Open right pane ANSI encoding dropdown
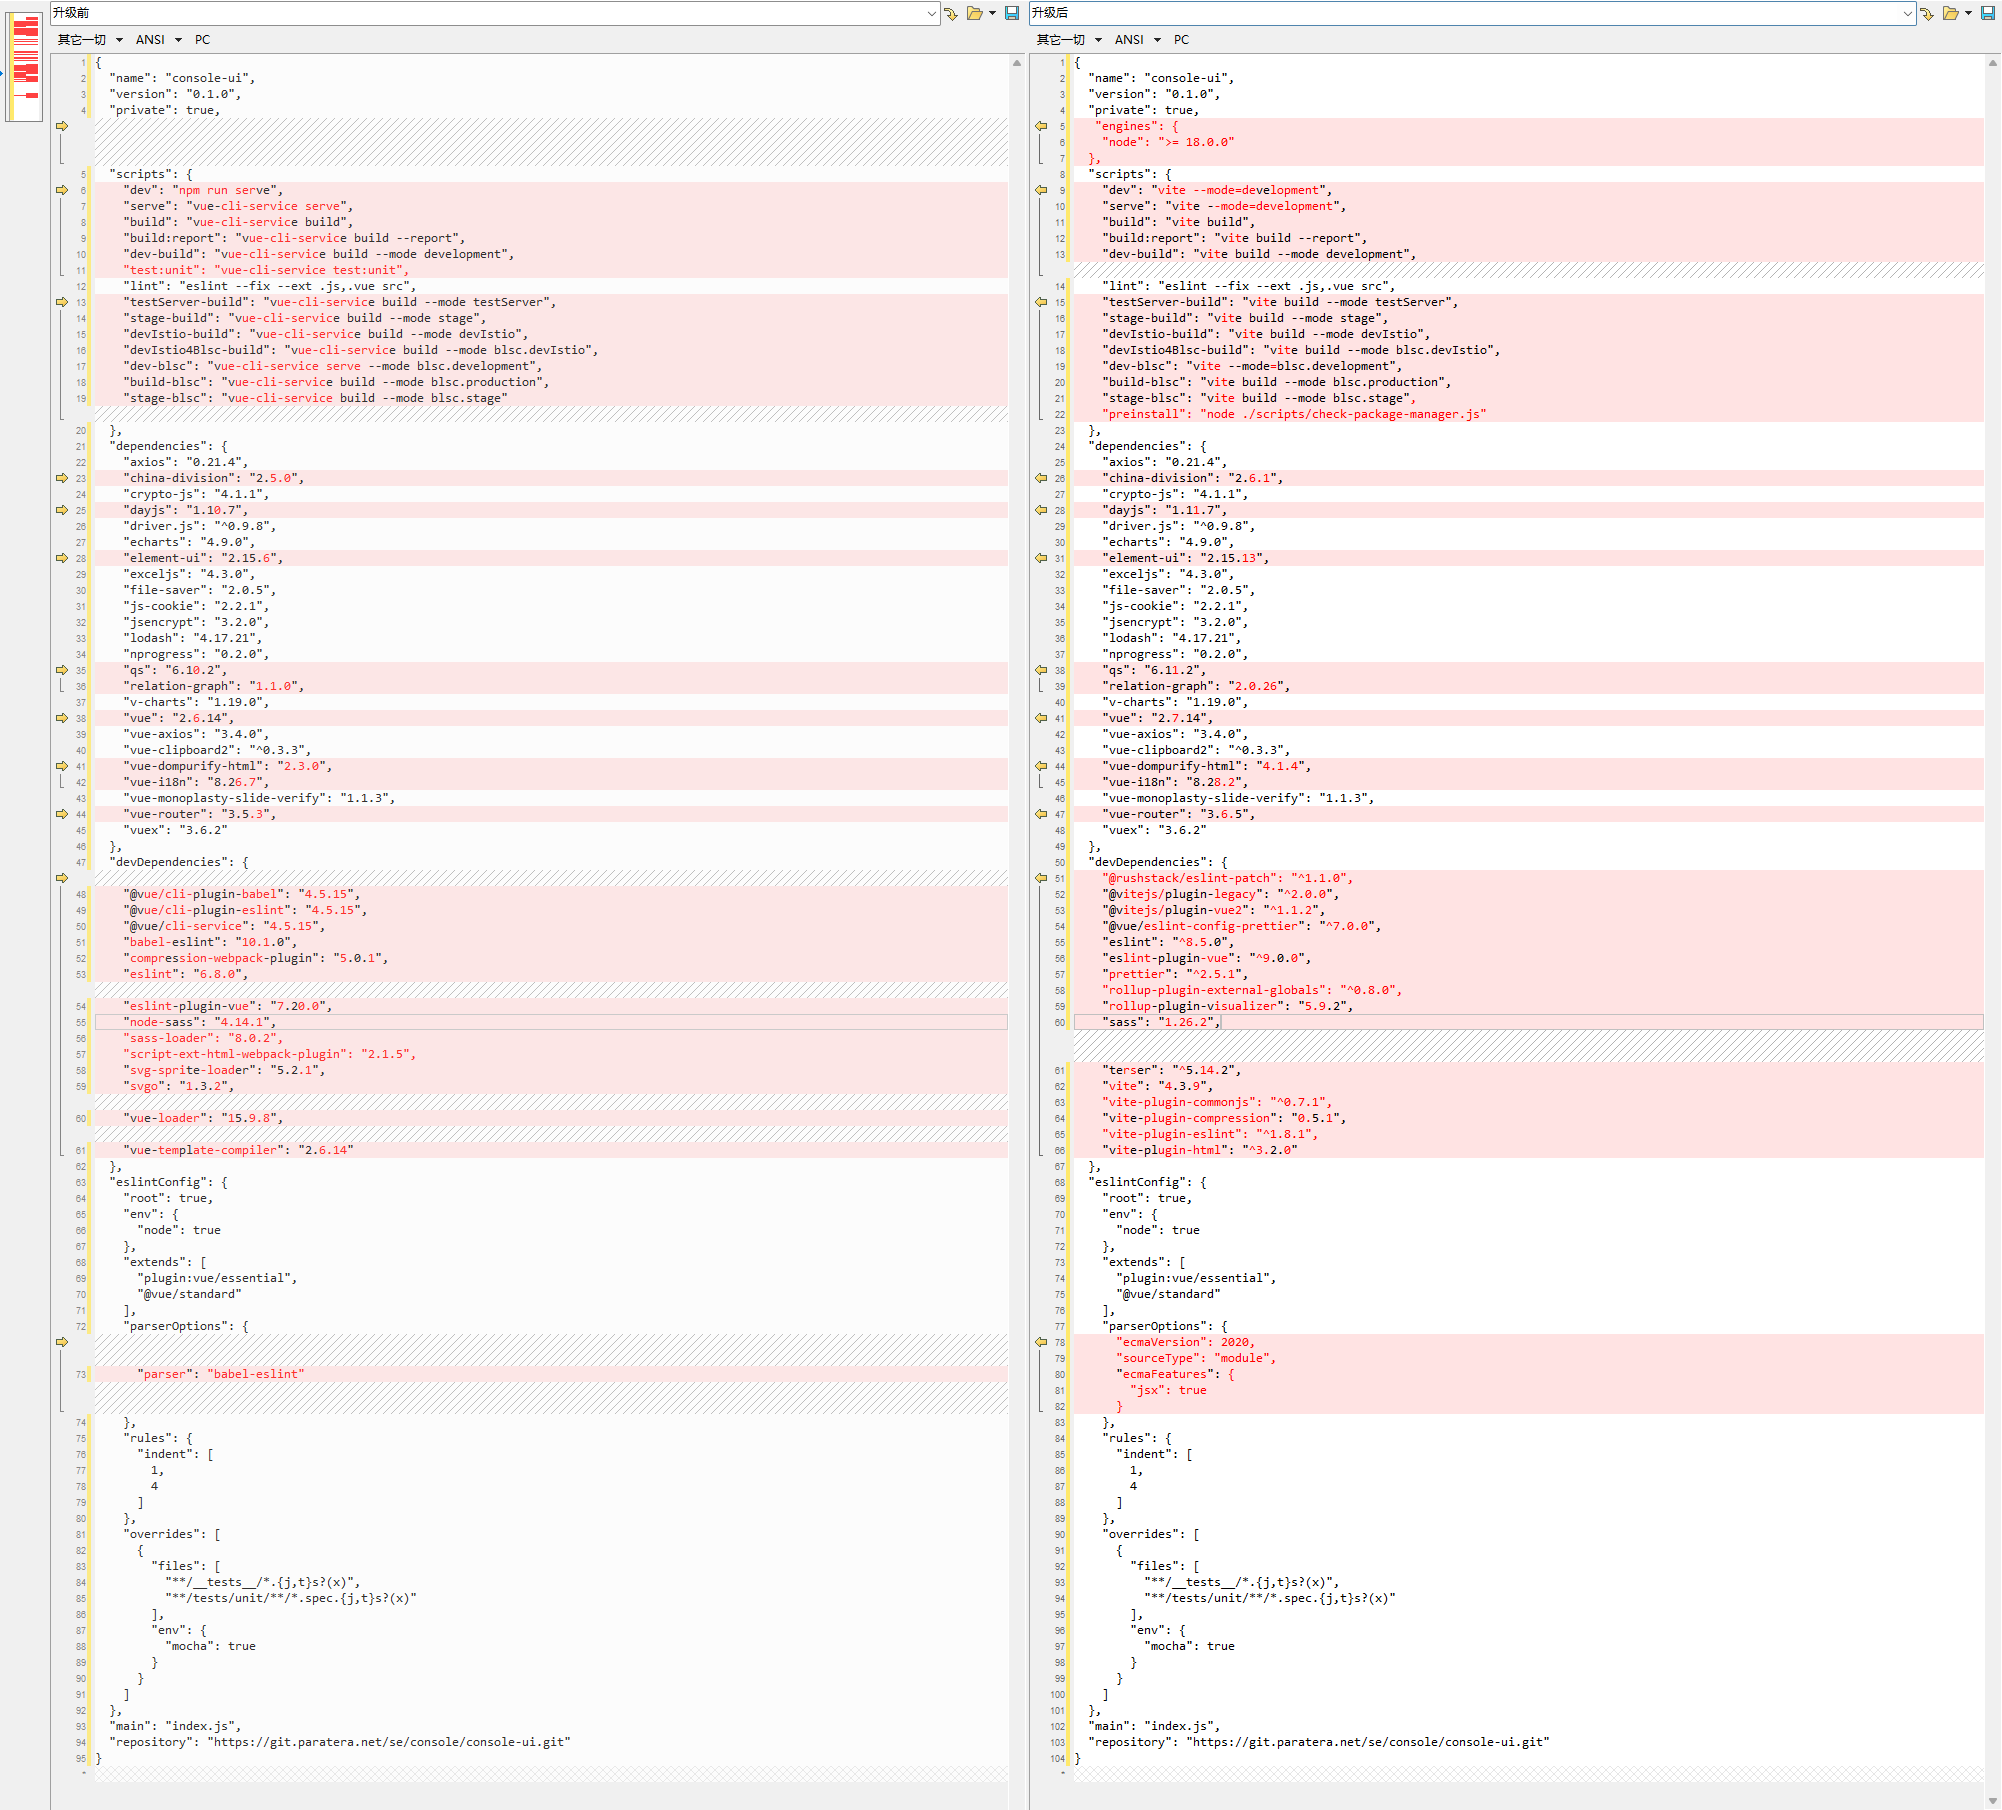 [1137, 40]
